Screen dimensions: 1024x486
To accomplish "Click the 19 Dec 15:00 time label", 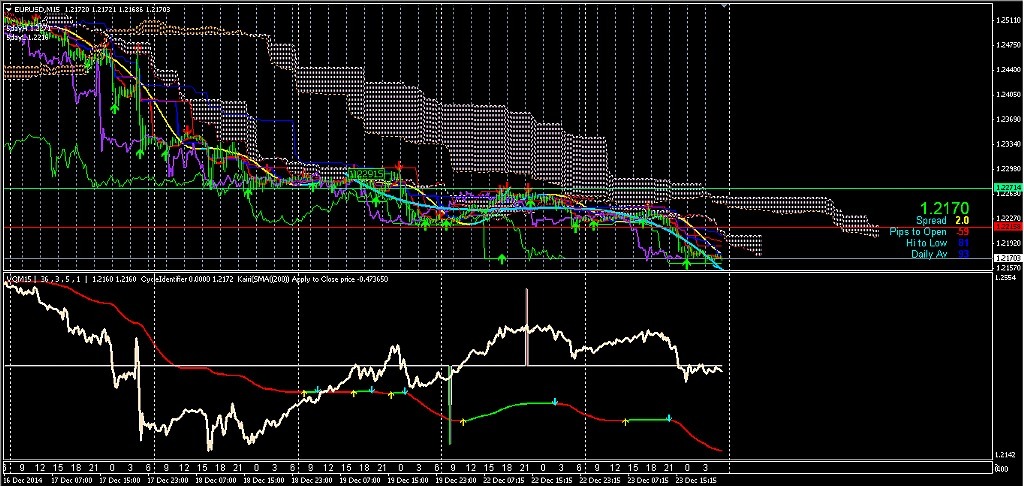I will tap(406, 480).
